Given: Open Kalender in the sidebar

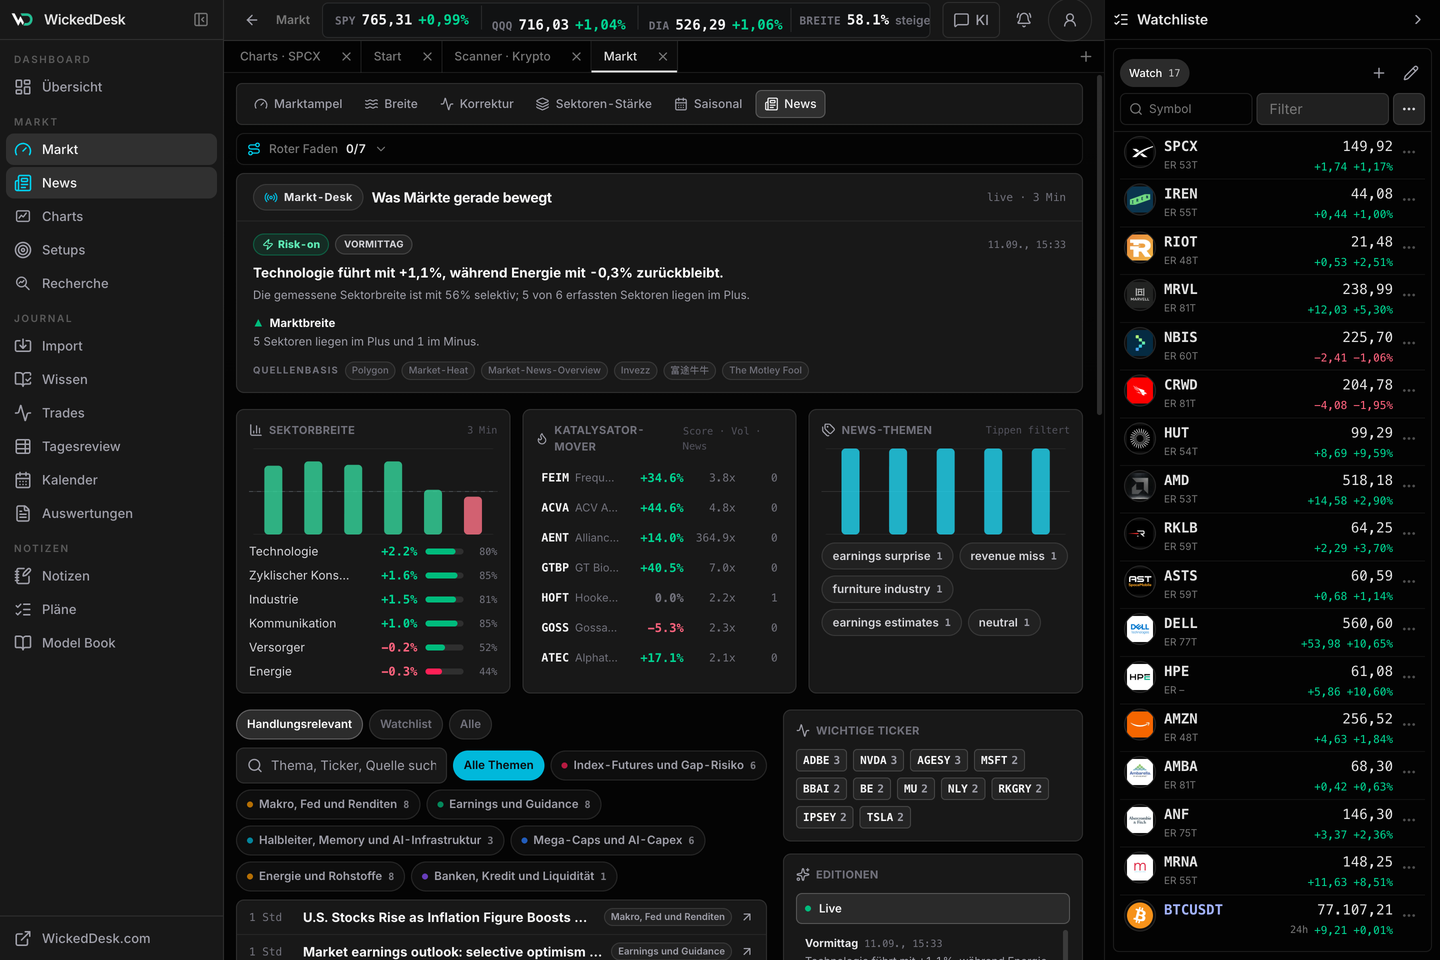Looking at the screenshot, I should click(x=111, y=480).
